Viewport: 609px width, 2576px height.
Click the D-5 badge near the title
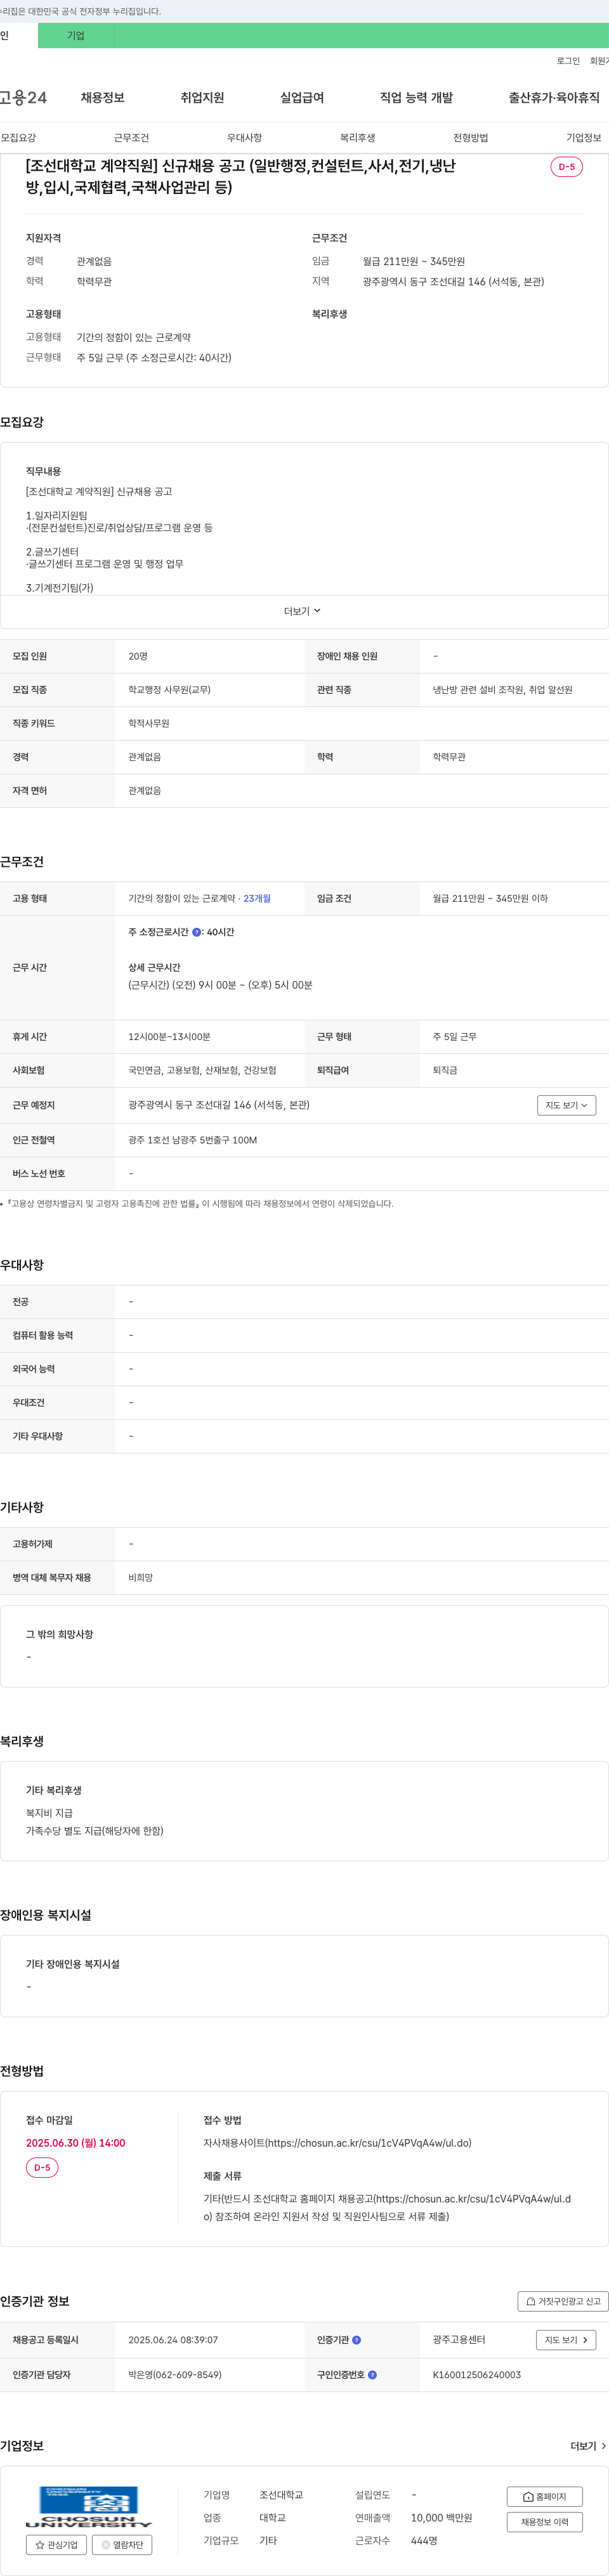pyautogui.click(x=567, y=167)
